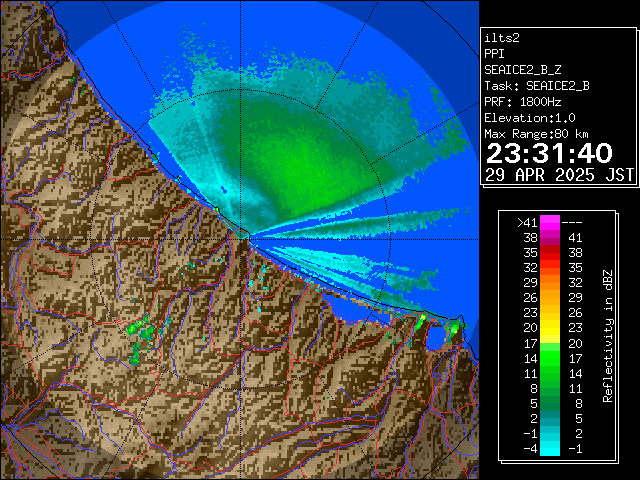Click the yellow 20 to 23 legend color
Screen dimensions: 640x480
tap(550, 328)
